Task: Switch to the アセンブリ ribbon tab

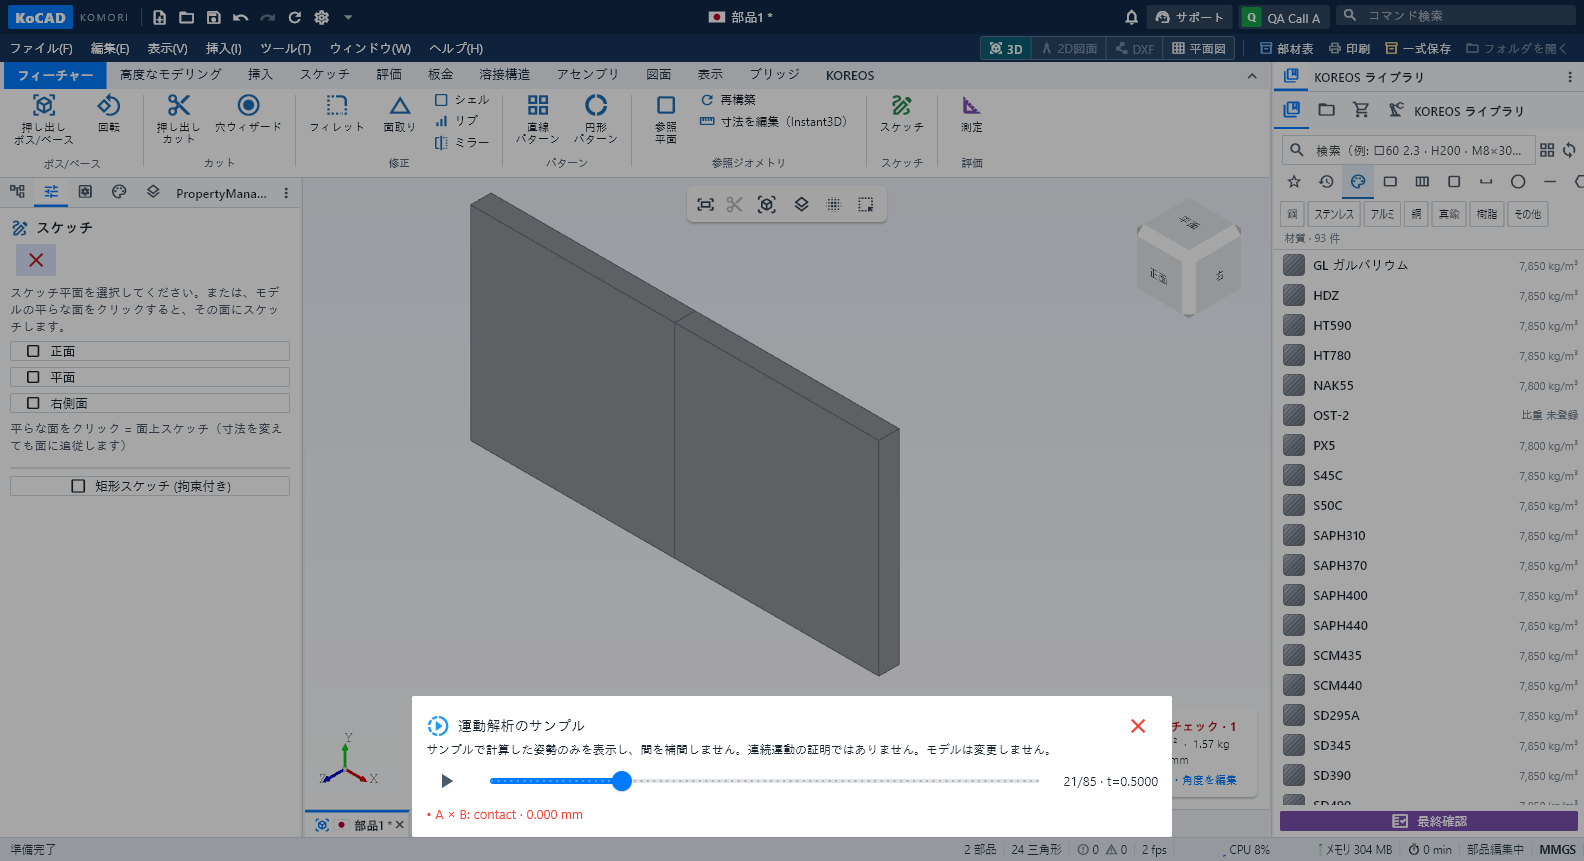Action: (588, 75)
